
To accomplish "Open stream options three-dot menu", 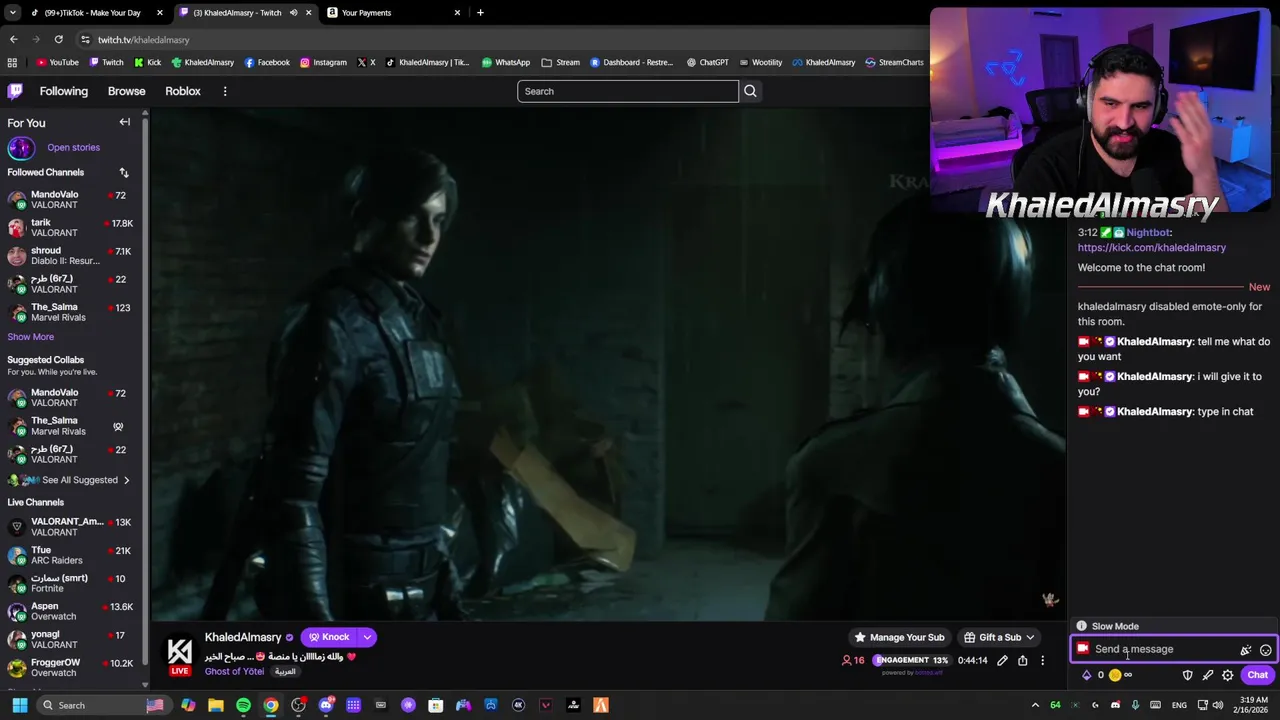I will point(1042,660).
